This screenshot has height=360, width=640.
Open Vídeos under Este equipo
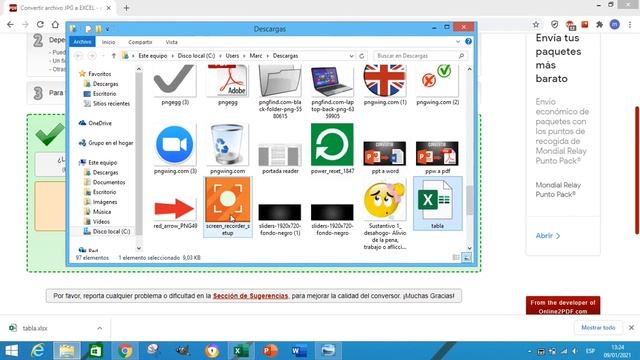click(101, 222)
